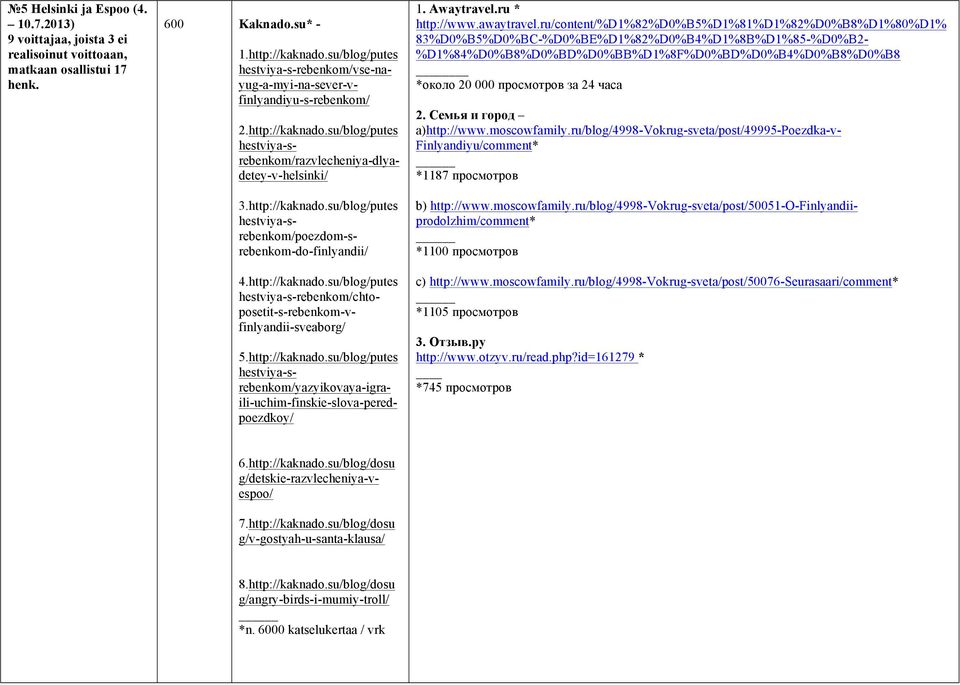Click the cell value 600

tap(173, 24)
